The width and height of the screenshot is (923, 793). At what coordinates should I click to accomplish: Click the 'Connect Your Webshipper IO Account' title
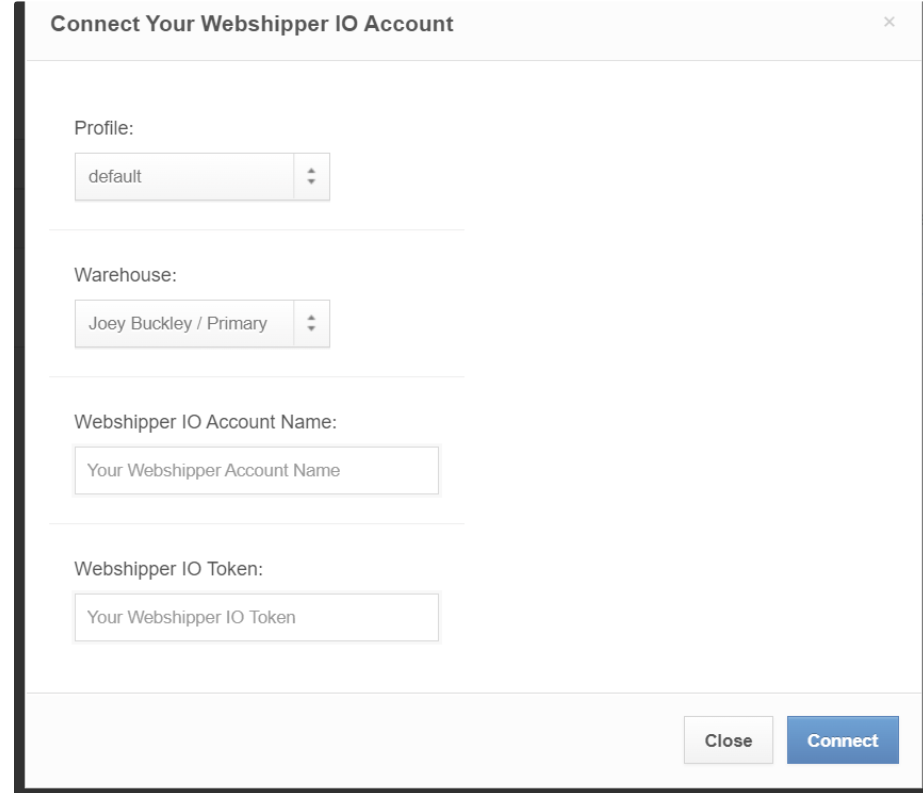252,24
